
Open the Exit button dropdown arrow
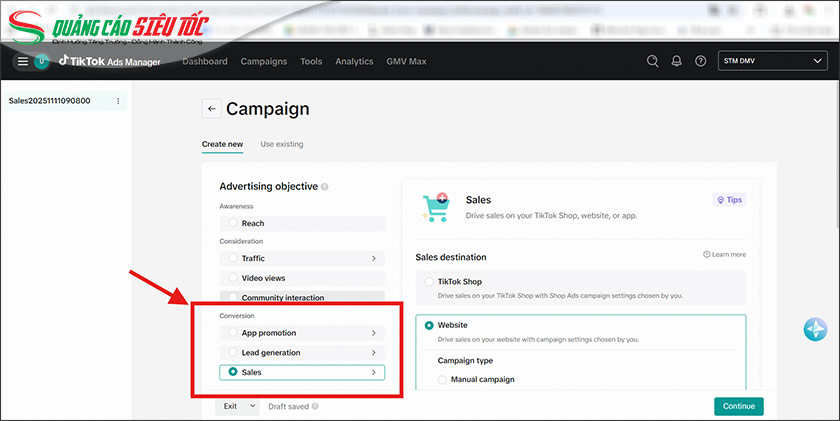point(251,406)
